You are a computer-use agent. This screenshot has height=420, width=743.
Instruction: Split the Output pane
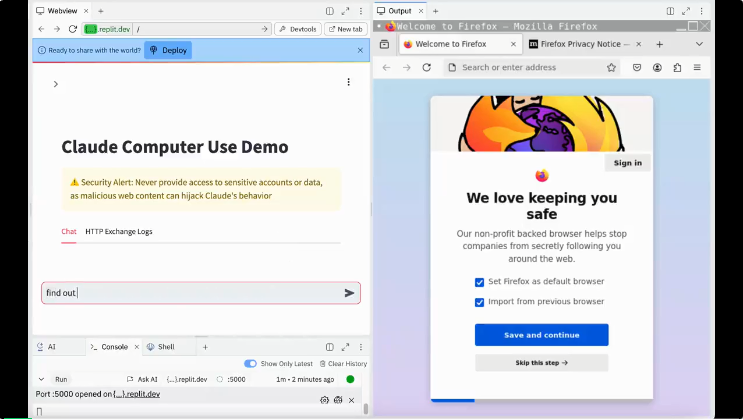pos(670,11)
